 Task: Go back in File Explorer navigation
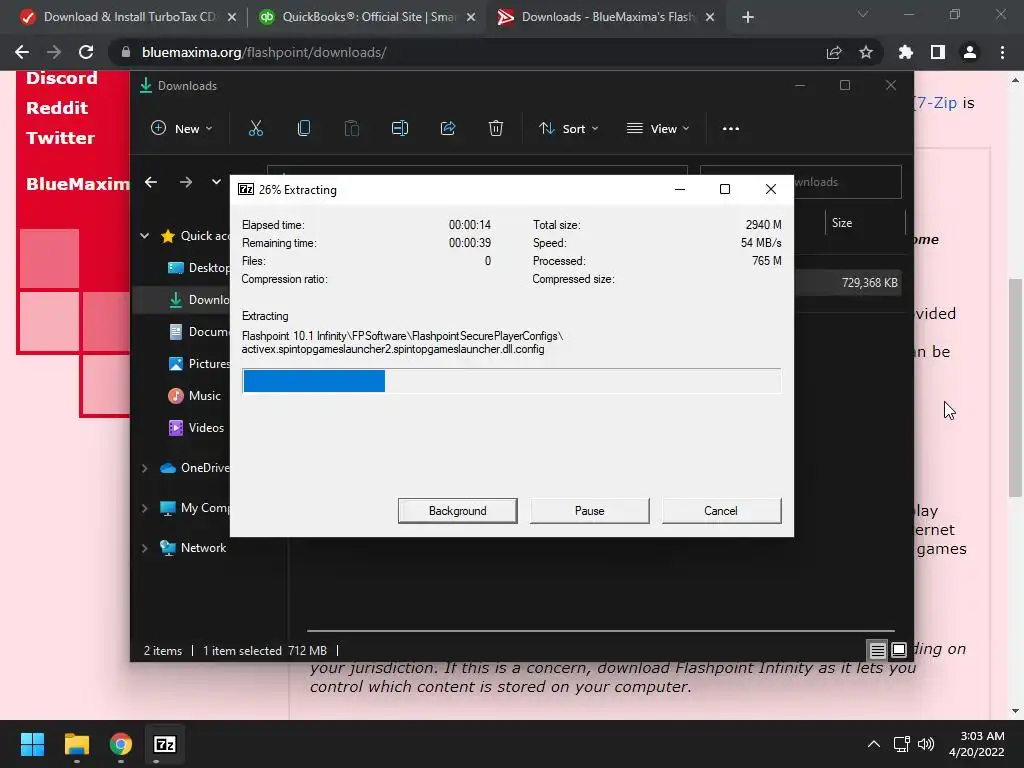[x=151, y=182]
